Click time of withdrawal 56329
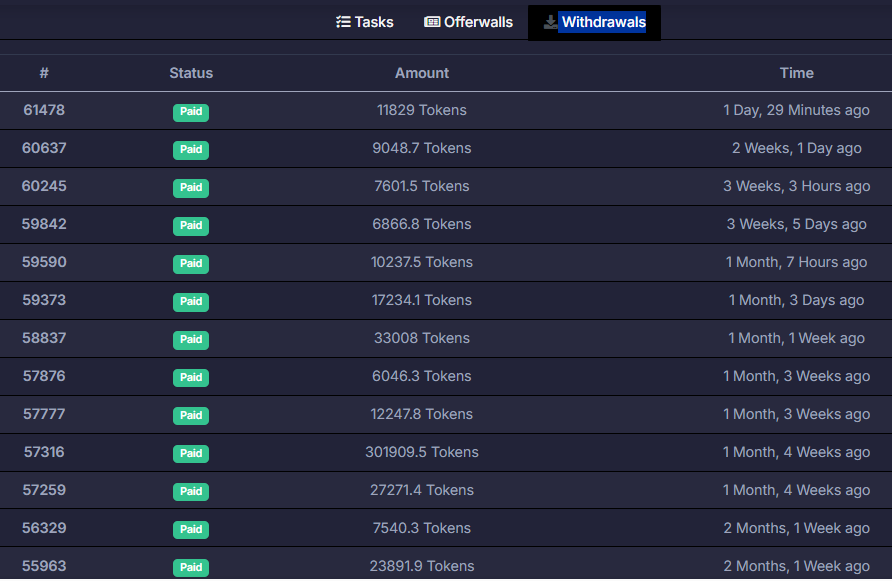Viewport: 892px width, 581px height. 796,528
